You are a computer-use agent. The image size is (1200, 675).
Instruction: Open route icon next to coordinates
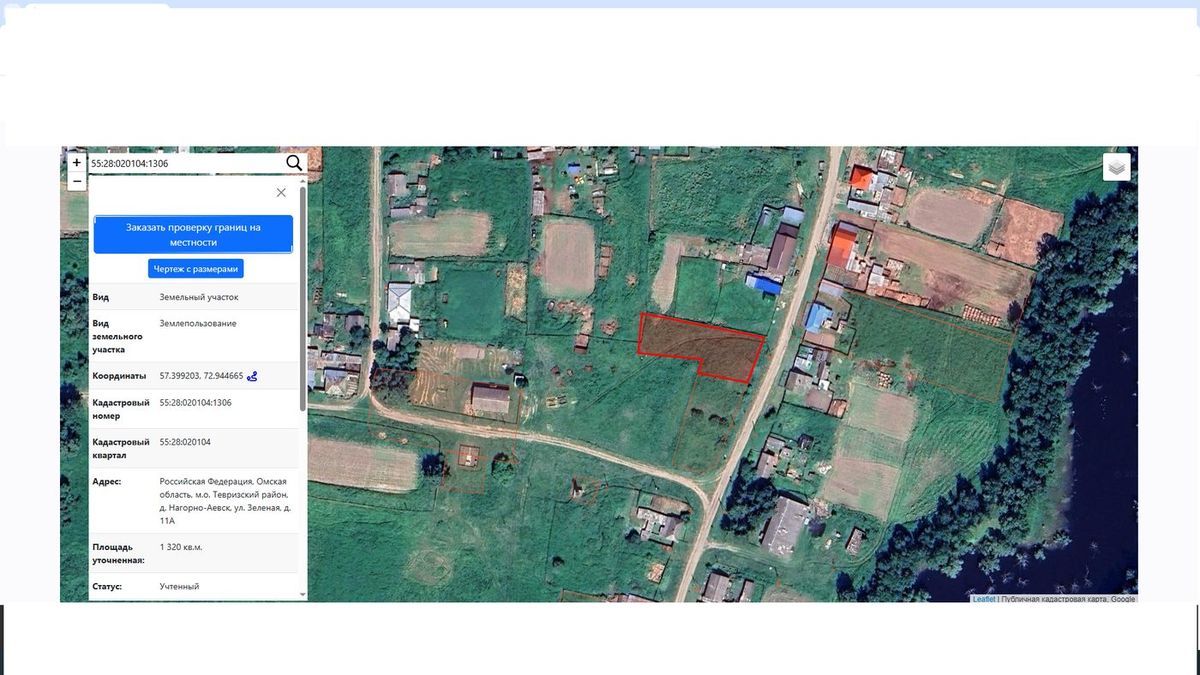252,376
